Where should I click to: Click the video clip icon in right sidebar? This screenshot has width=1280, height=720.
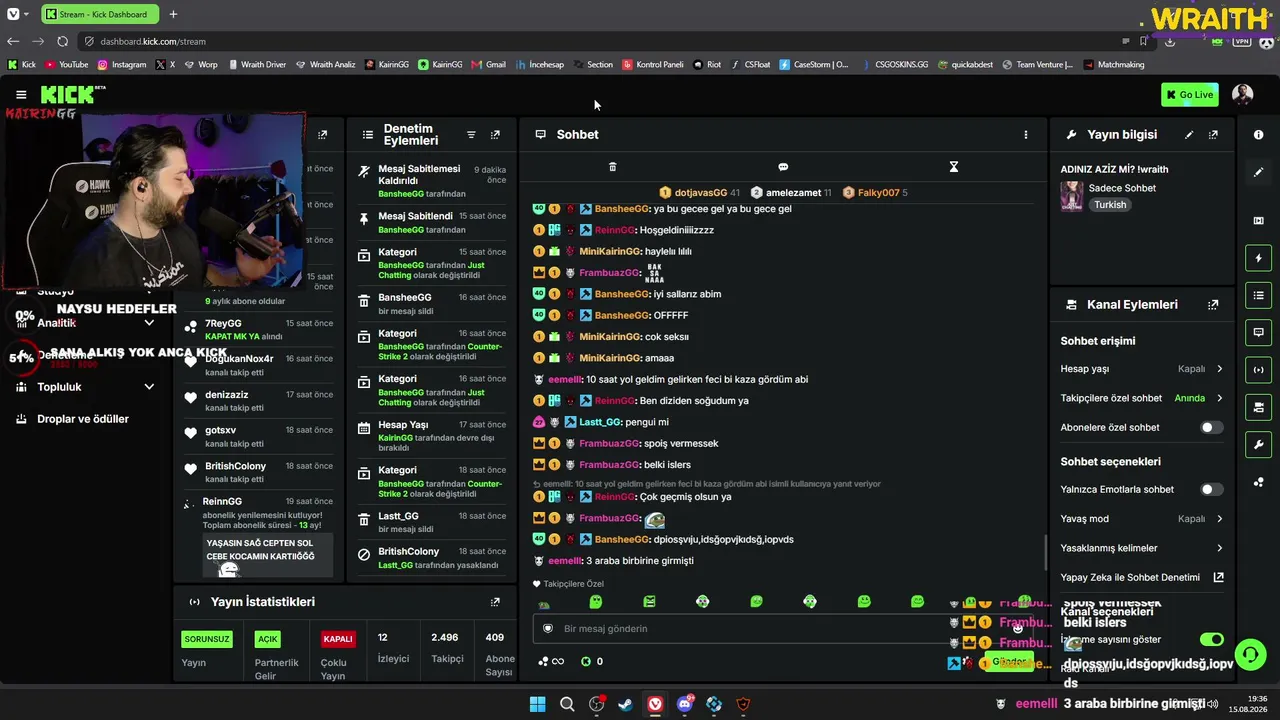[x=1258, y=220]
